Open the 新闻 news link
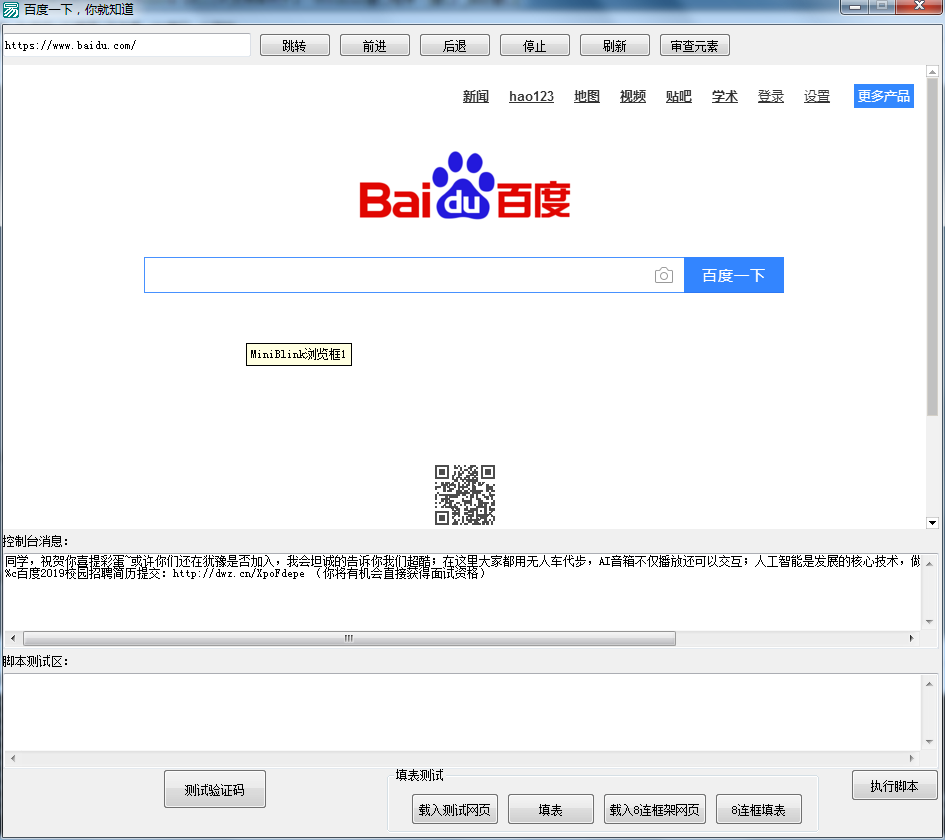Screen dimensions: 945x840 click(476, 96)
